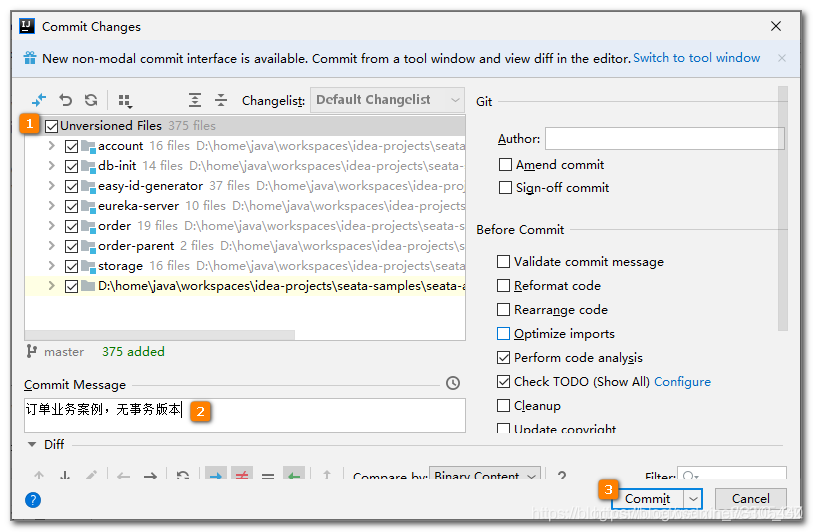813x532 pixels.
Task: Click the Commit button
Action: (x=648, y=499)
